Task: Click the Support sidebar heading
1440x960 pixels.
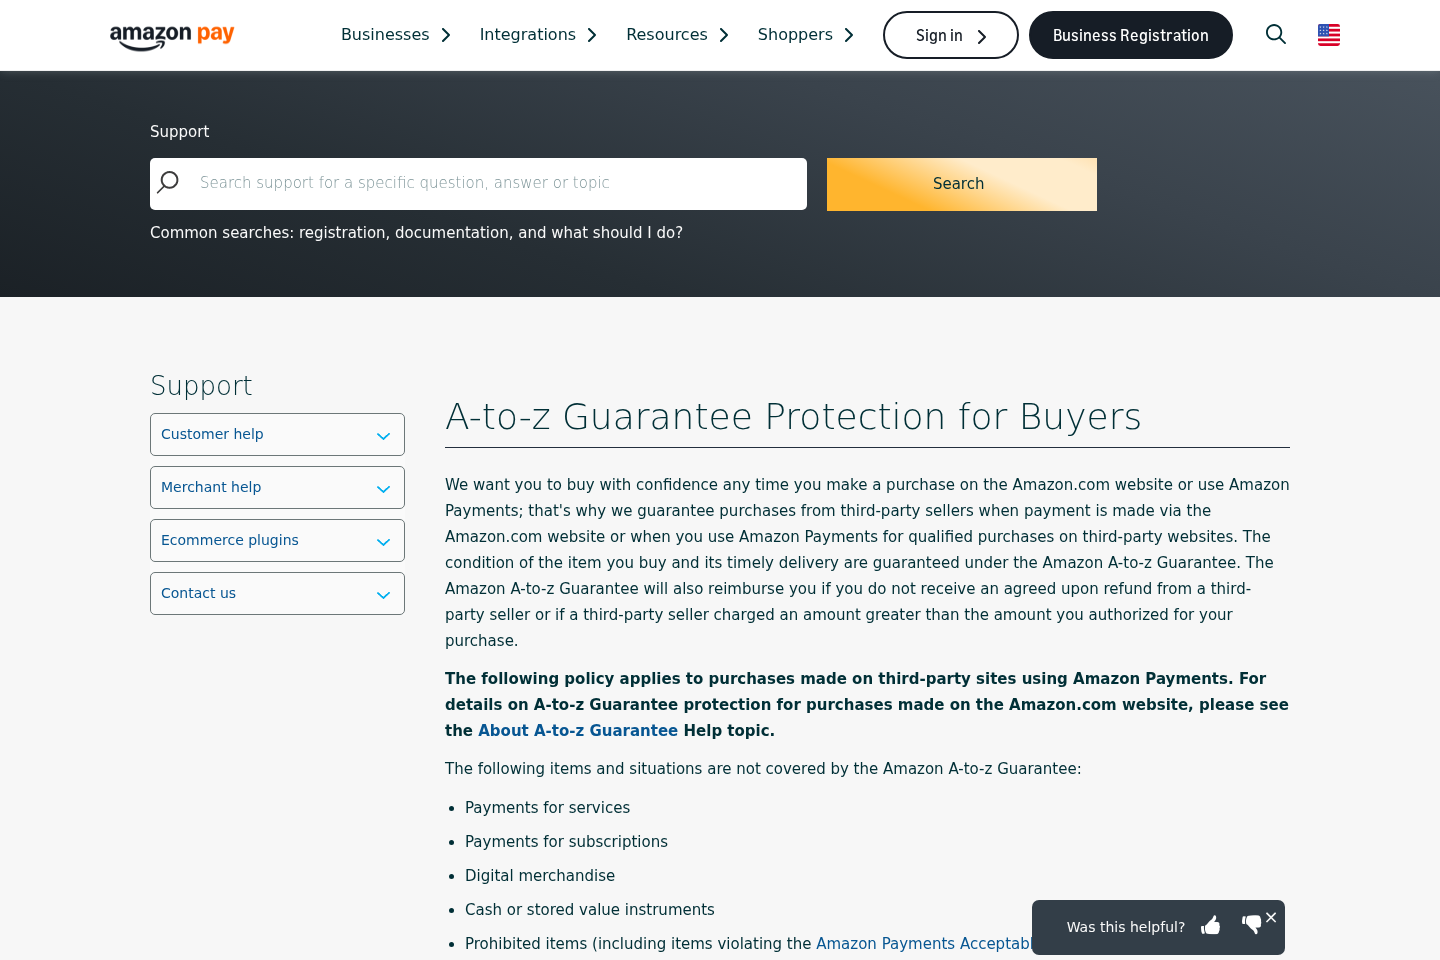Action: pos(201,385)
